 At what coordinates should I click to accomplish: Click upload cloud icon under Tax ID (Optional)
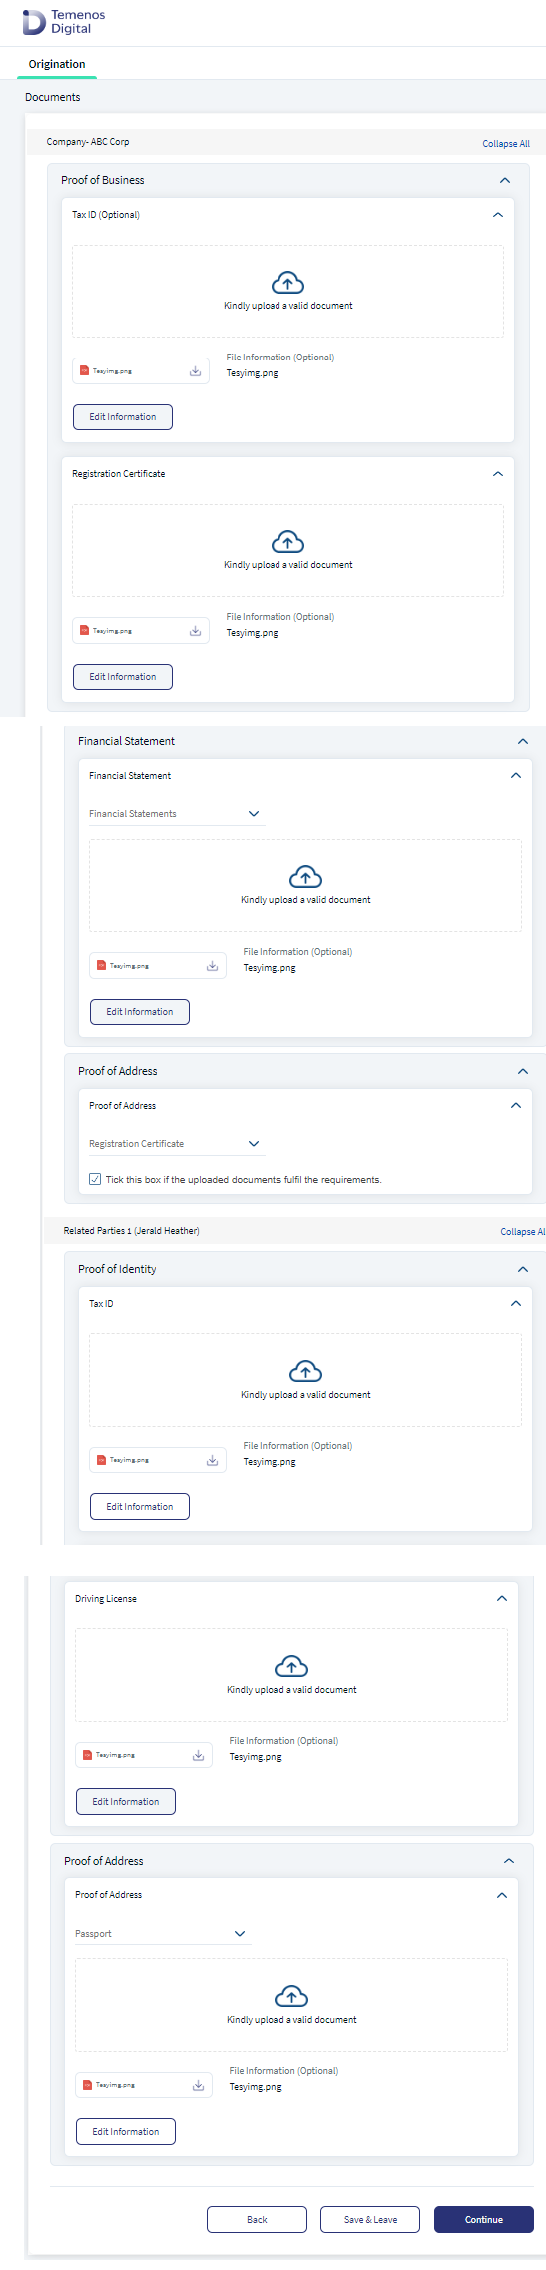tap(288, 283)
